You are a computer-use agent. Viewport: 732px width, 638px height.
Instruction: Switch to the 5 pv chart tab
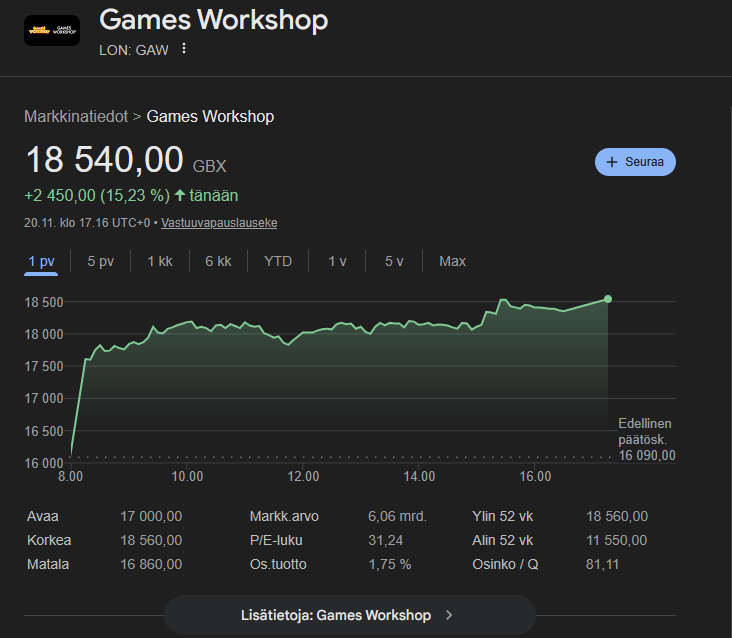click(100, 261)
